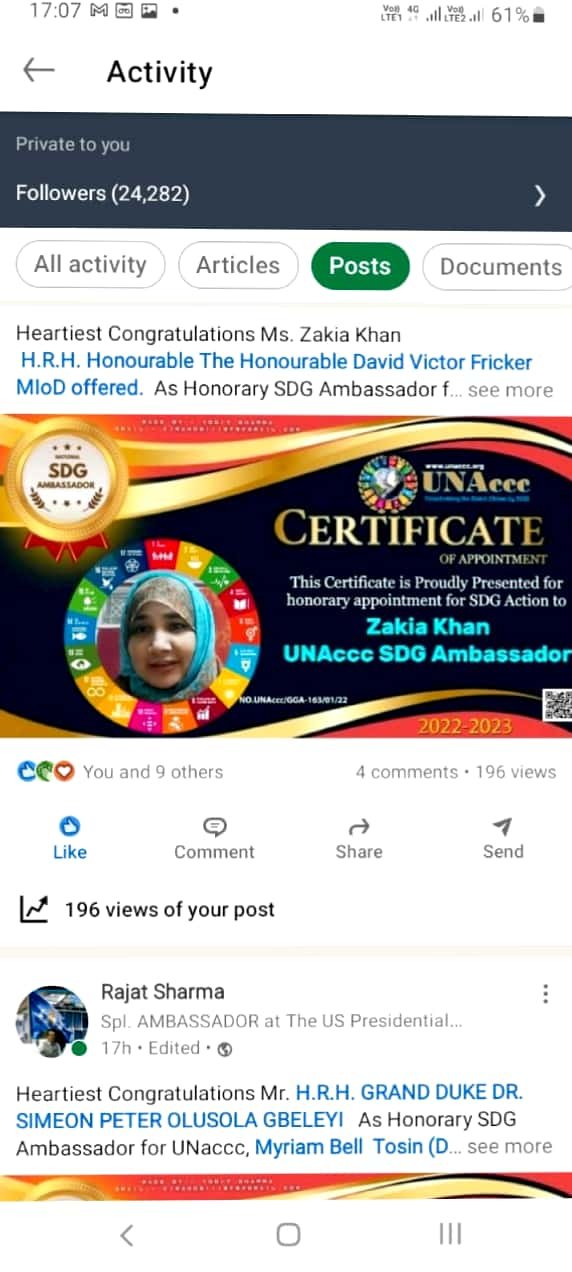The height and width of the screenshot is (1272, 572).
Task: Open three-dot menu on Rajat Sharma post
Action: (x=545, y=993)
